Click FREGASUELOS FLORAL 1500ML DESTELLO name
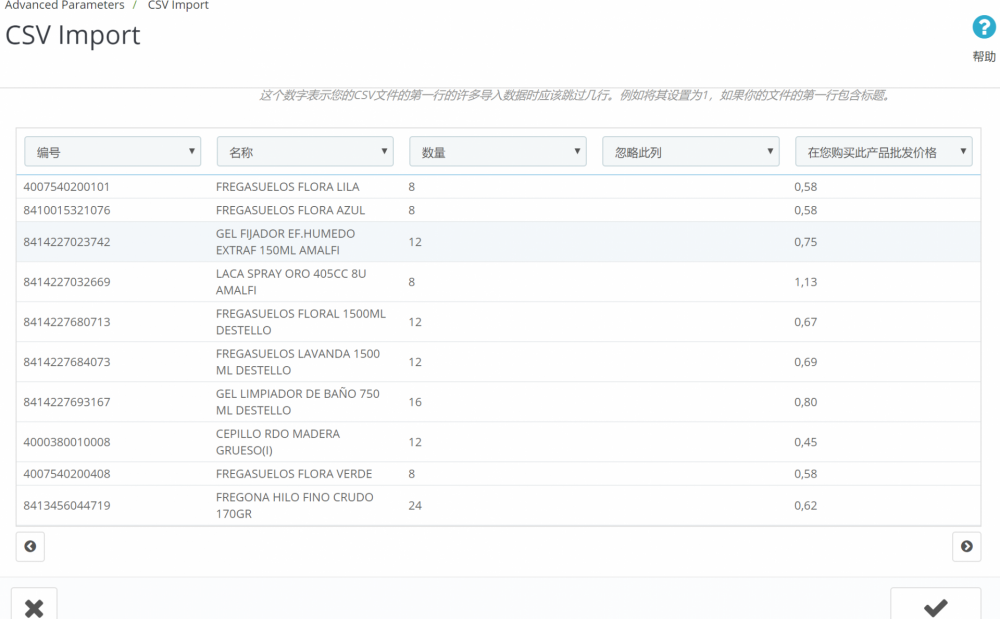The width and height of the screenshot is (1000, 619). (x=300, y=322)
